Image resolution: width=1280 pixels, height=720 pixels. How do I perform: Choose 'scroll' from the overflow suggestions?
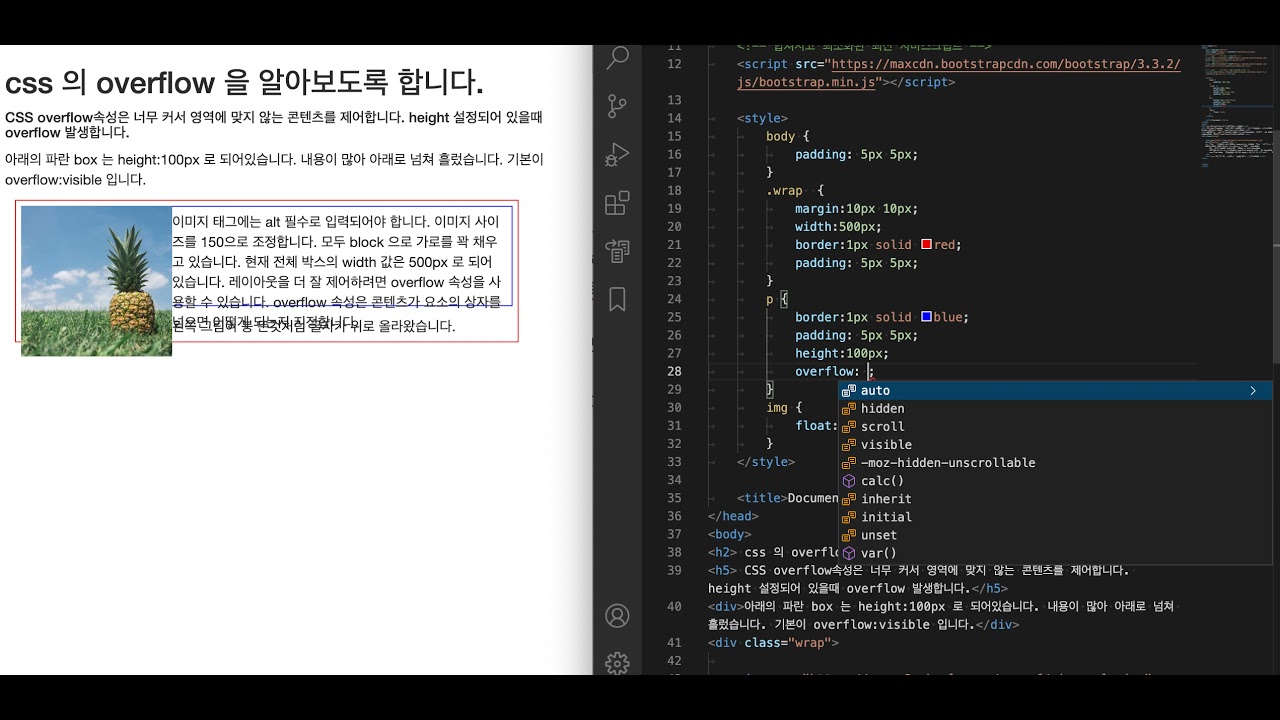coord(1055,426)
